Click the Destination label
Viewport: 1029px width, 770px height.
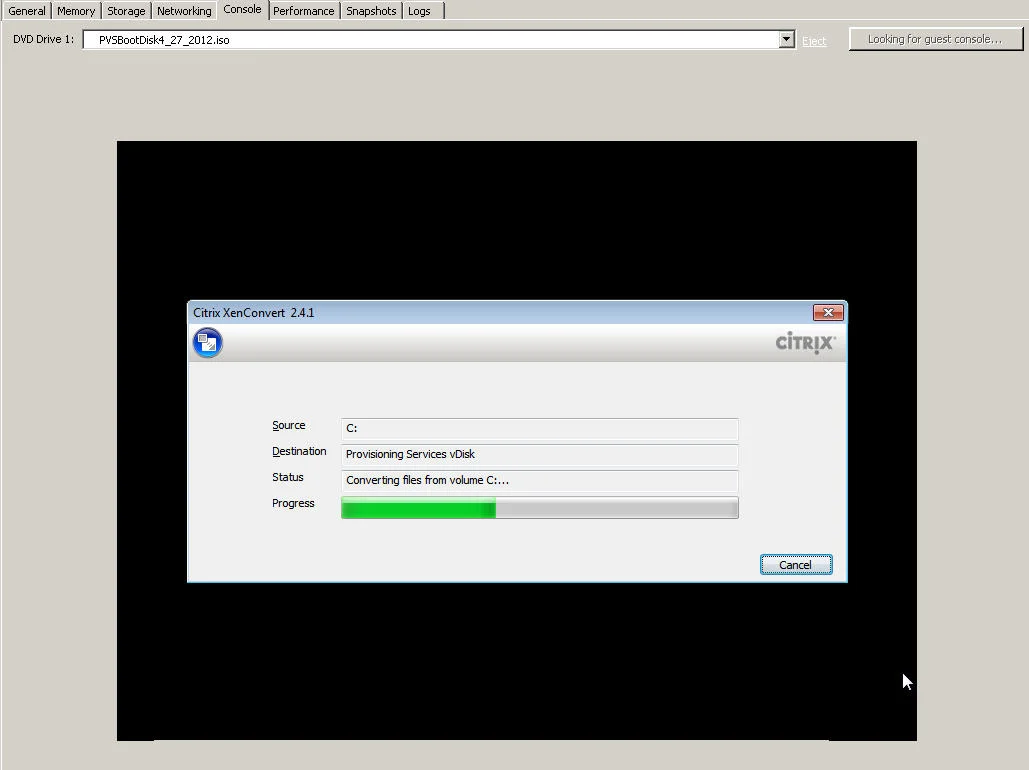pos(299,451)
